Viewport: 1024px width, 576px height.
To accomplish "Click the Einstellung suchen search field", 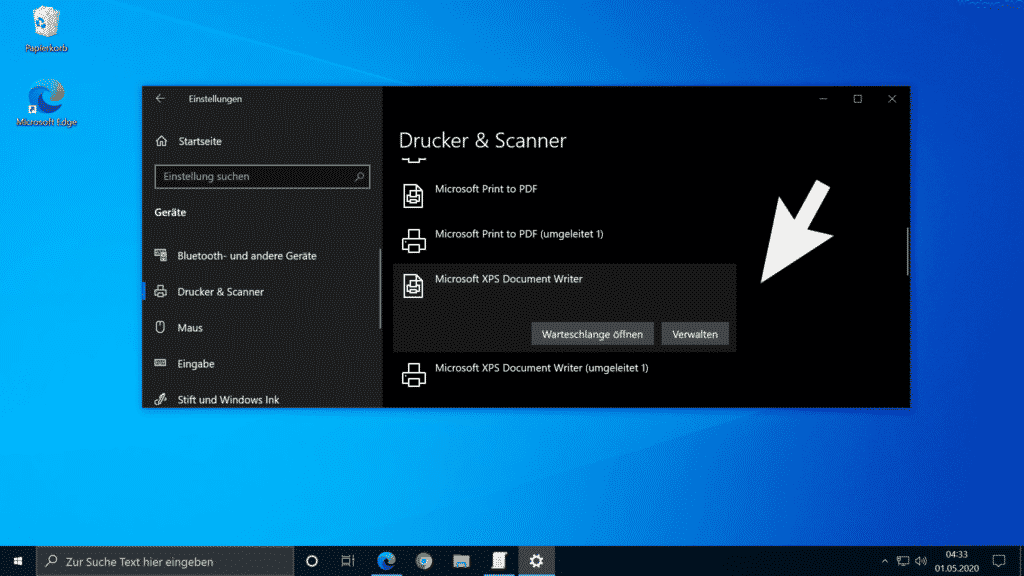I will pos(262,176).
